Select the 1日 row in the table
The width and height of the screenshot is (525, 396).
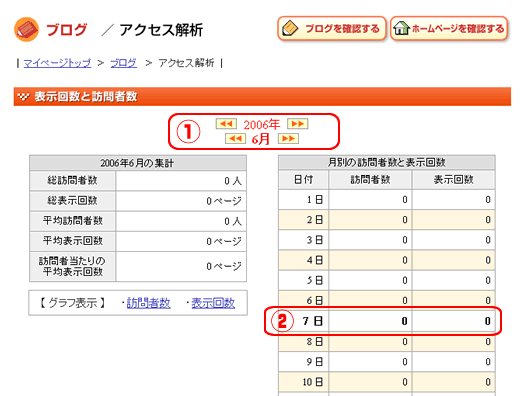387,200
